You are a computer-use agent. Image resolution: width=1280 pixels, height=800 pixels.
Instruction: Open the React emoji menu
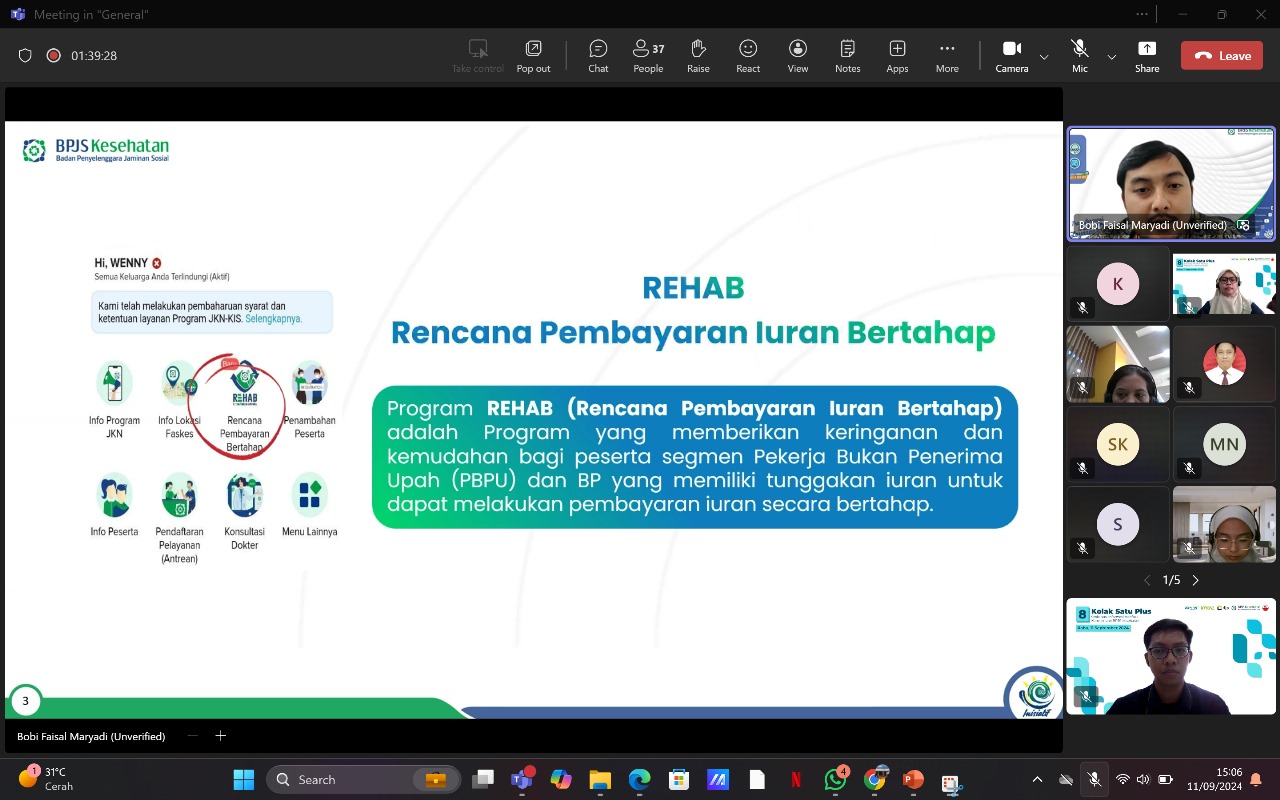pos(748,56)
